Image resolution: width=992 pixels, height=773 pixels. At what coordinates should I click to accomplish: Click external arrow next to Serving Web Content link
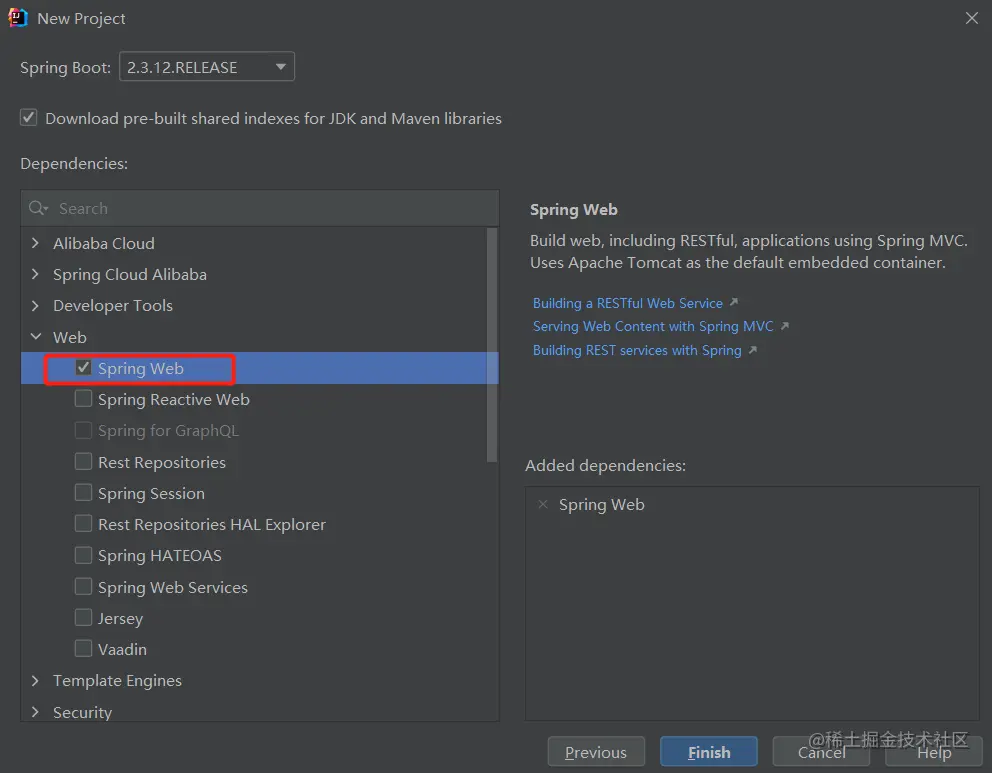(x=784, y=326)
